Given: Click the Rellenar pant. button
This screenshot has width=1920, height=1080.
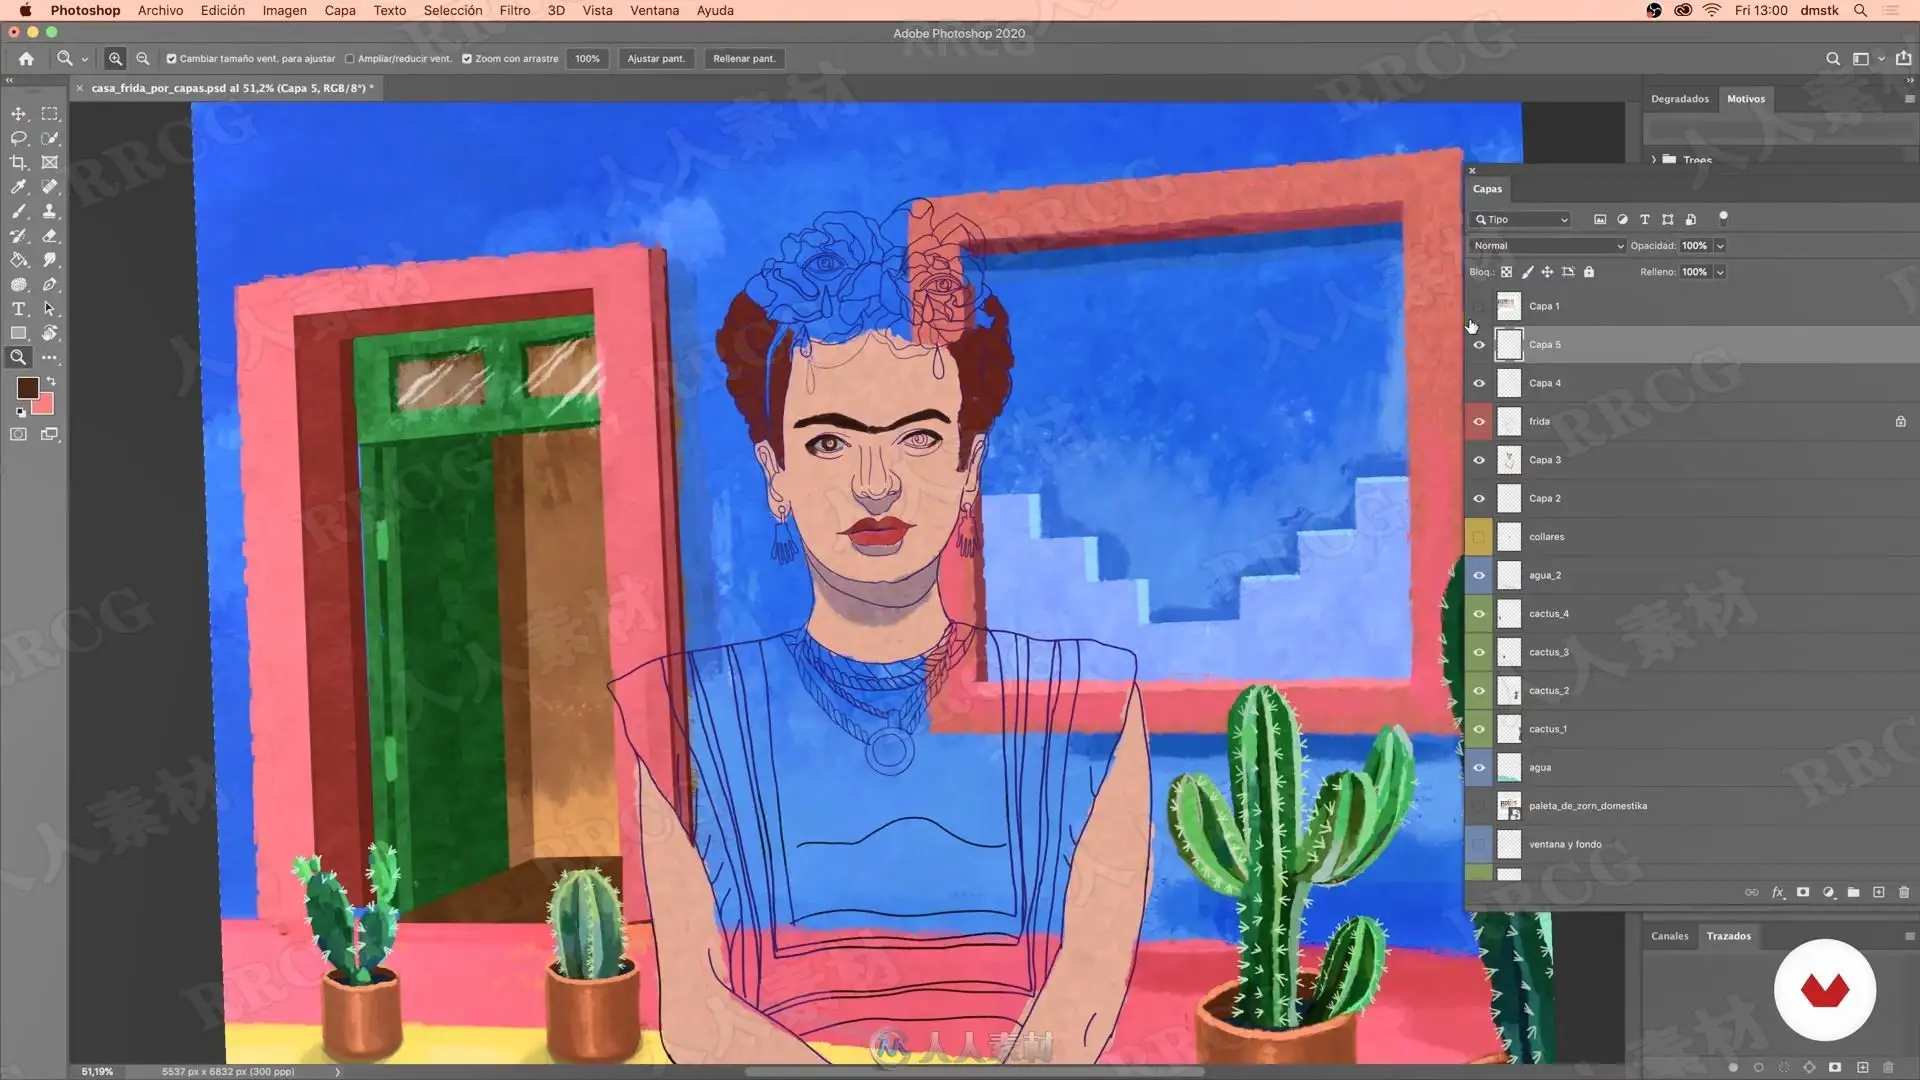Looking at the screenshot, I should coord(744,59).
